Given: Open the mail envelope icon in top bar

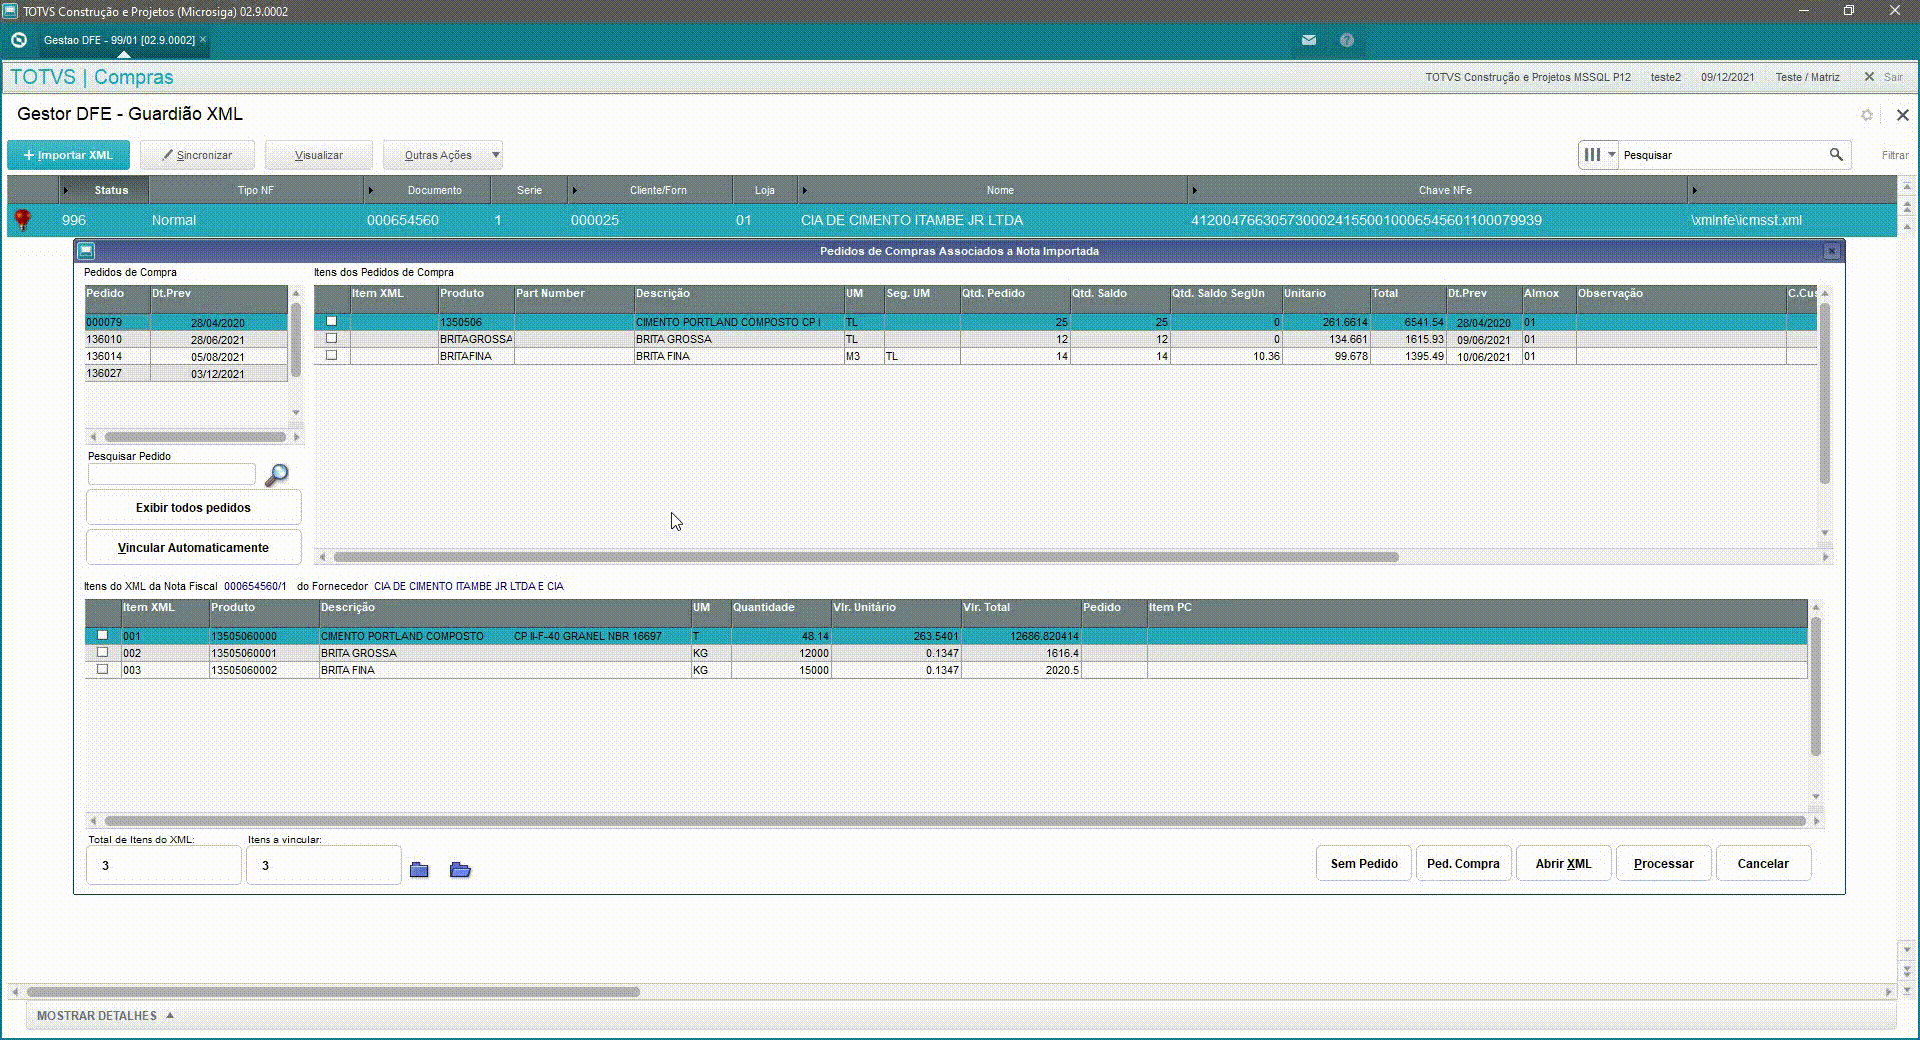Looking at the screenshot, I should 1308,40.
